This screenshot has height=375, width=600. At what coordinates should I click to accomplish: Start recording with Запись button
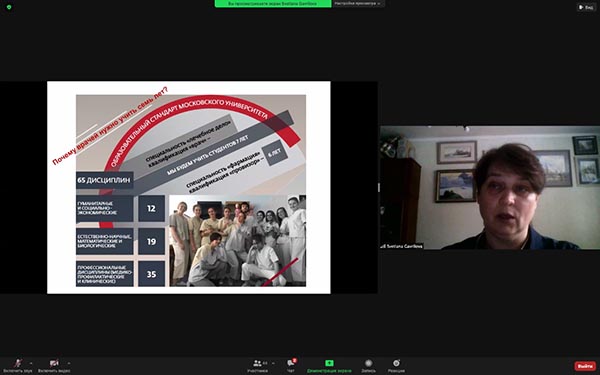pyautogui.click(x=368, y=365)
